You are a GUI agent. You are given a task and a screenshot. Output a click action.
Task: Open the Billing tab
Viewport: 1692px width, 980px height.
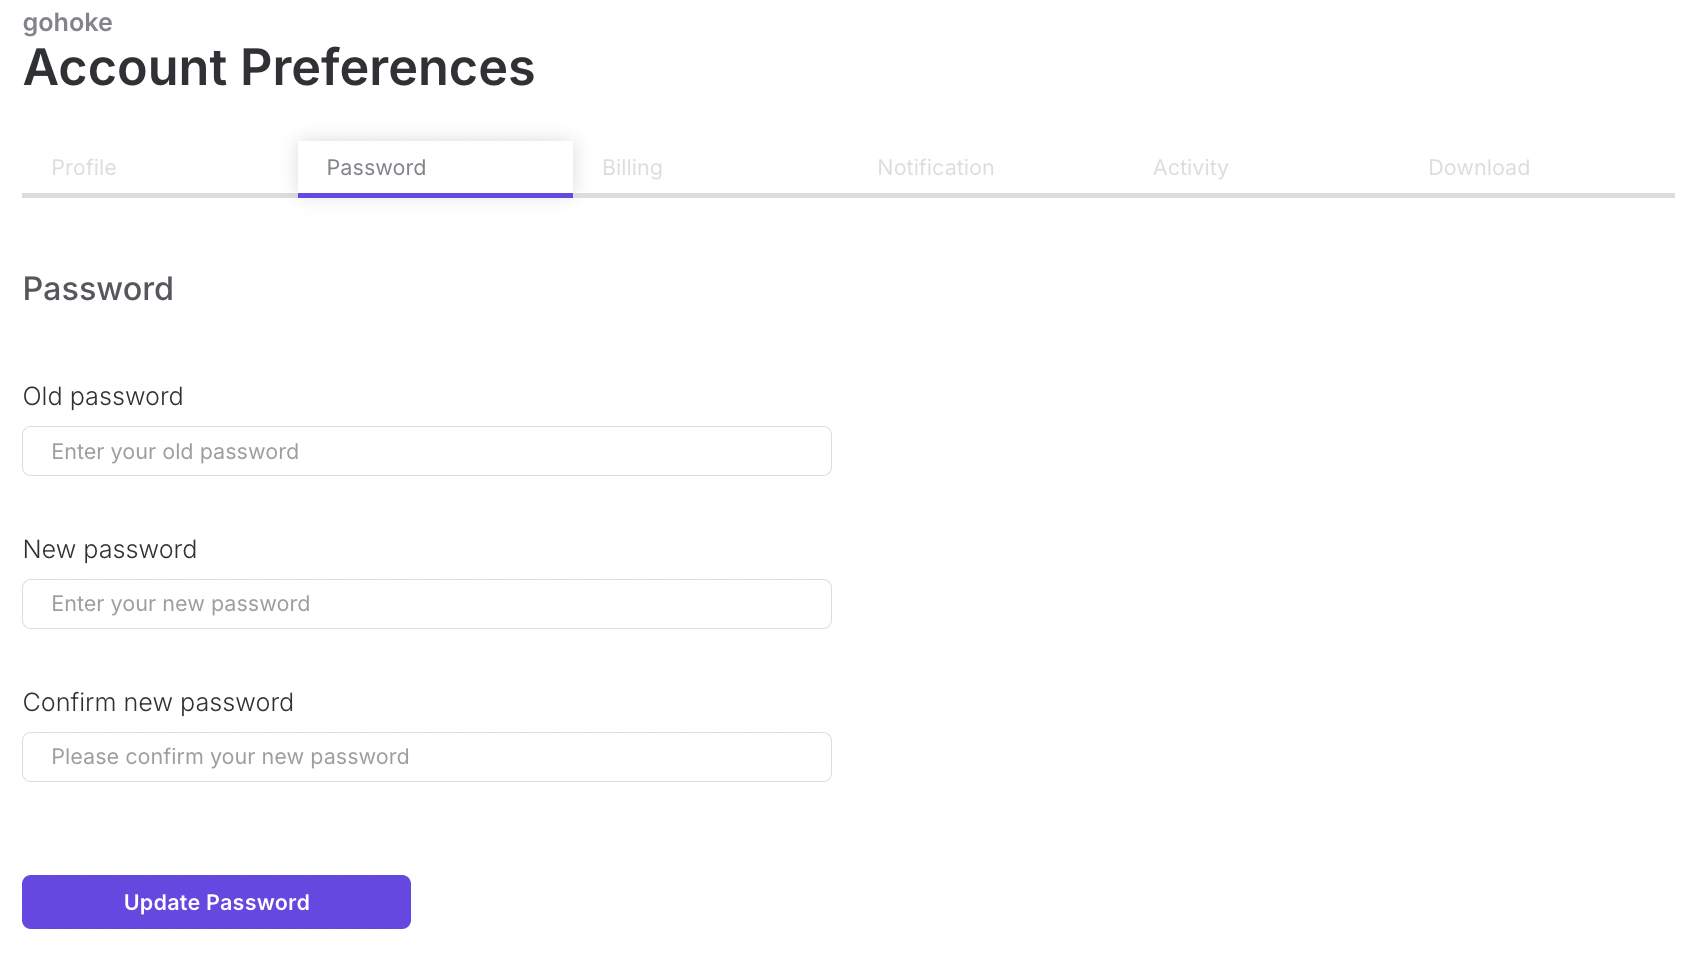(x=632, y=168)
